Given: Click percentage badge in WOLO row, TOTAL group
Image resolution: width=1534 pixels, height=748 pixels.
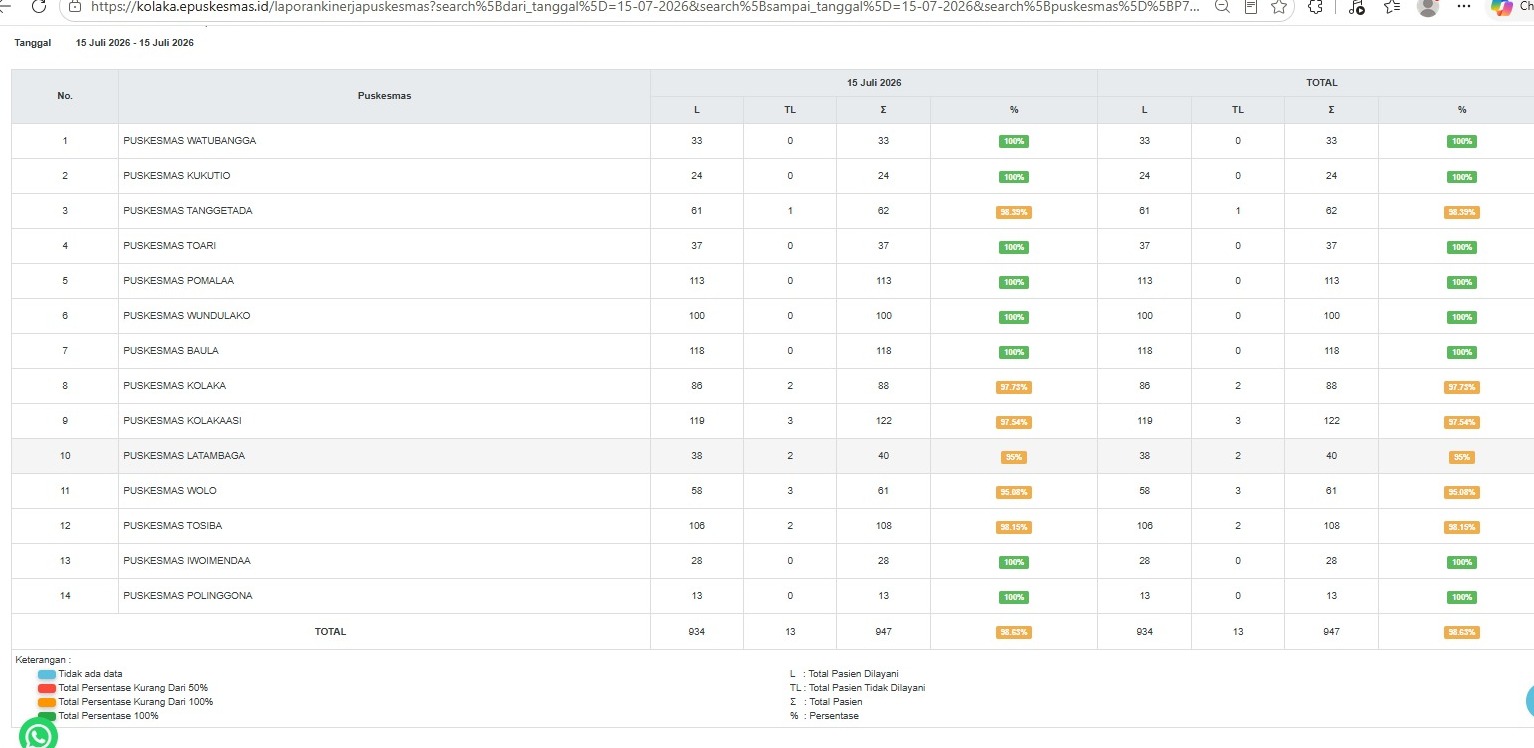Looking at the screenshot, I should tap(1462, 492).
